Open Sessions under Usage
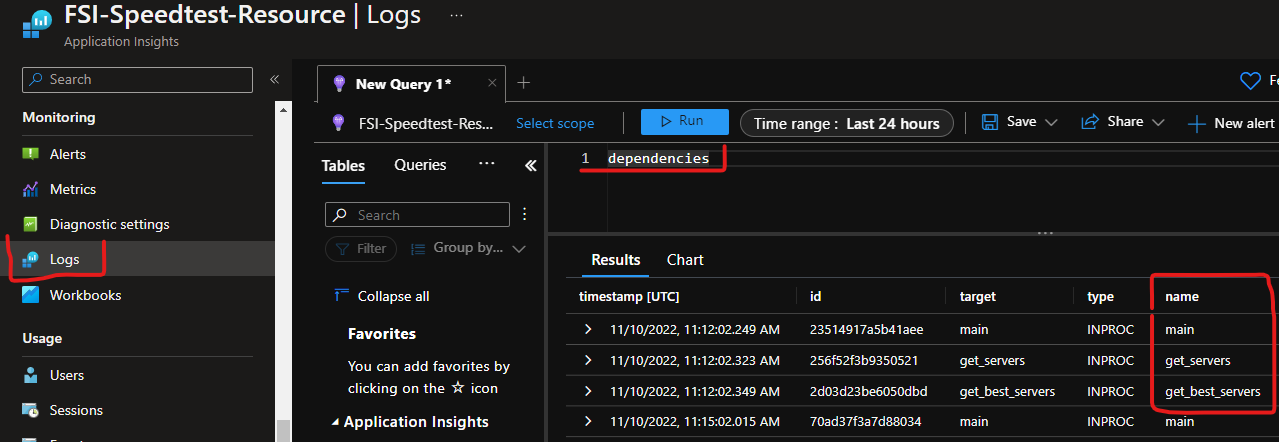The height and width of the screenshot is (442, 1279). tap(76, 410)
